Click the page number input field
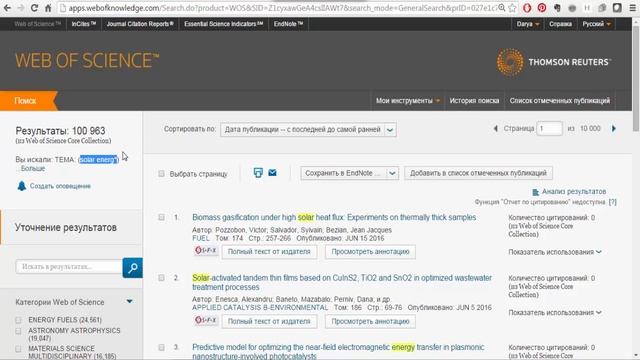Viewport: 640px width, 360px height. pyautogui.click(x=549, y=129)
